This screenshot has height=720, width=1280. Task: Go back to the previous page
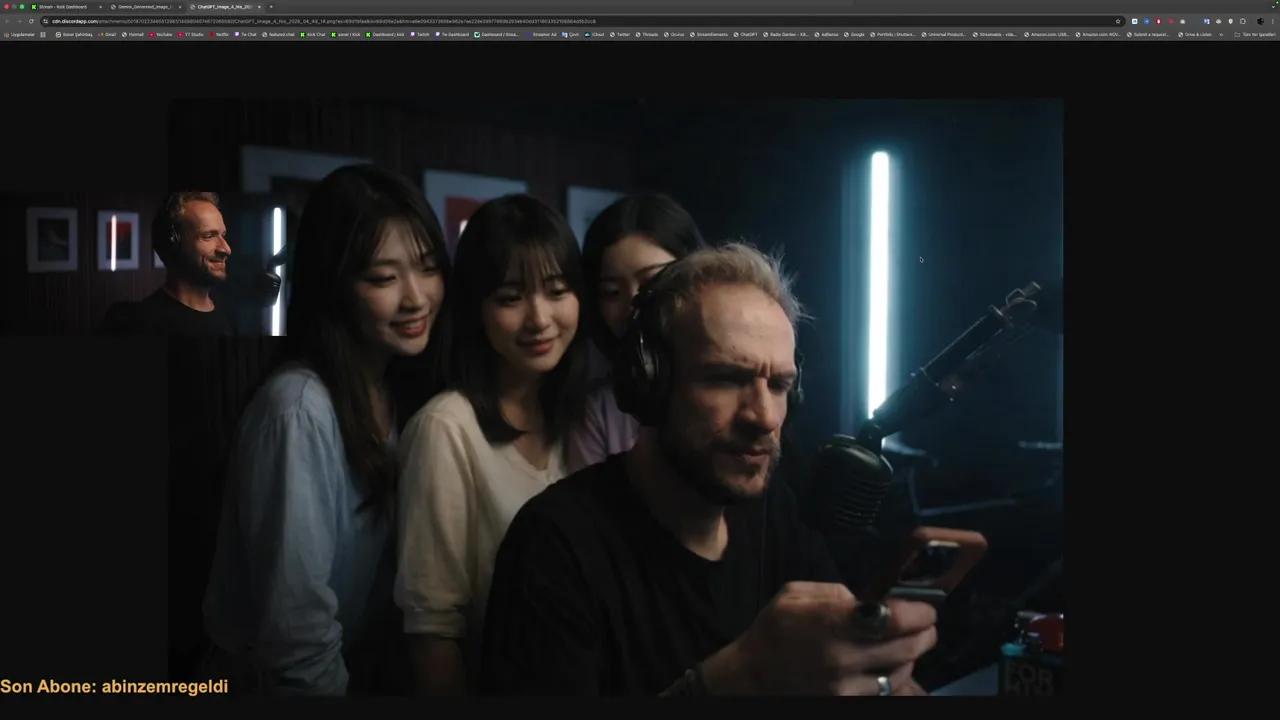pos(7,21)
